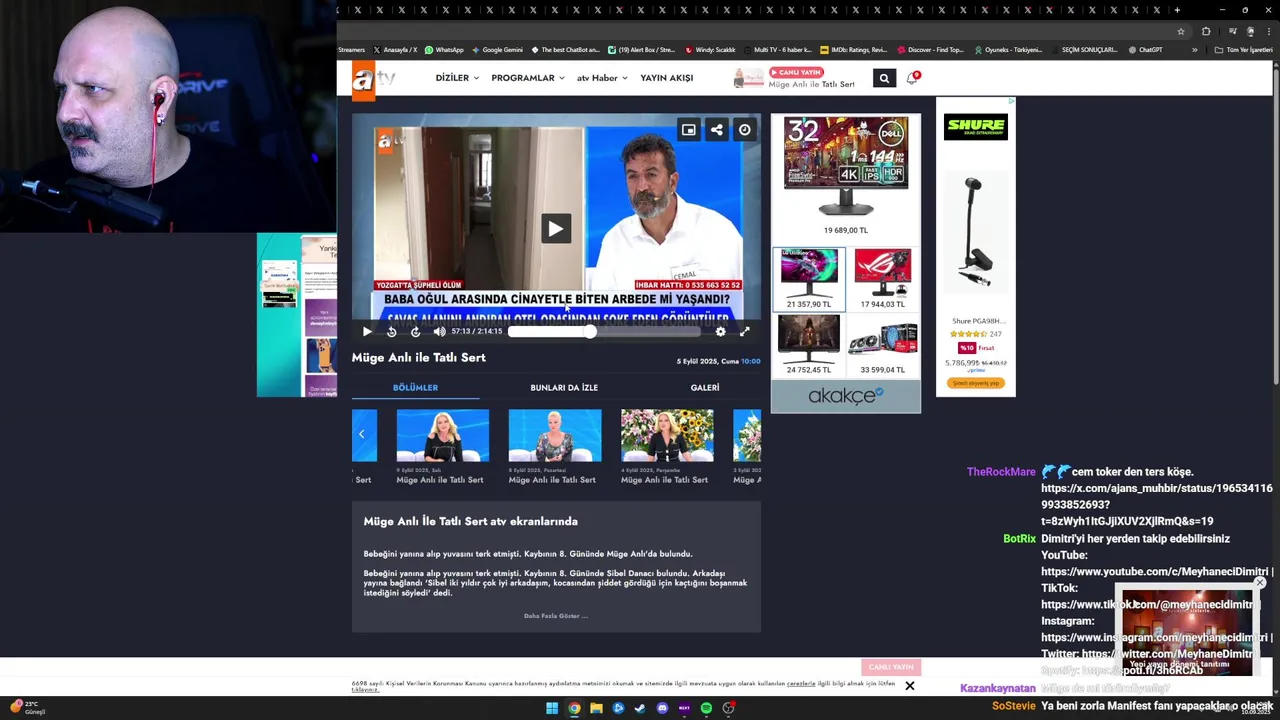Screen dimensions: 1280x720
Task: Expand the atv Haber dropdown menu
Action: 602,78
